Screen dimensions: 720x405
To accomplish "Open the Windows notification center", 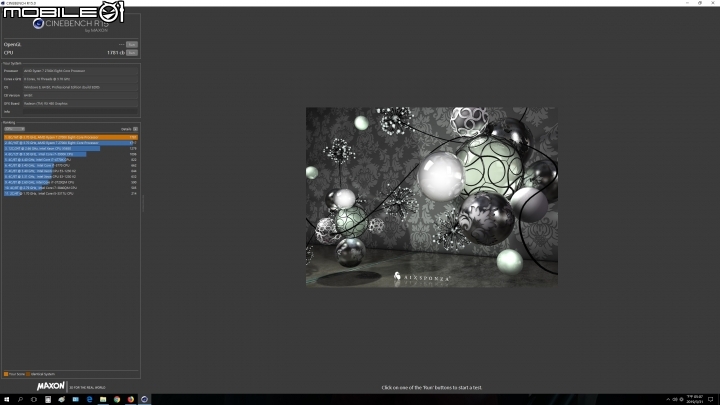I will (711, 399).
